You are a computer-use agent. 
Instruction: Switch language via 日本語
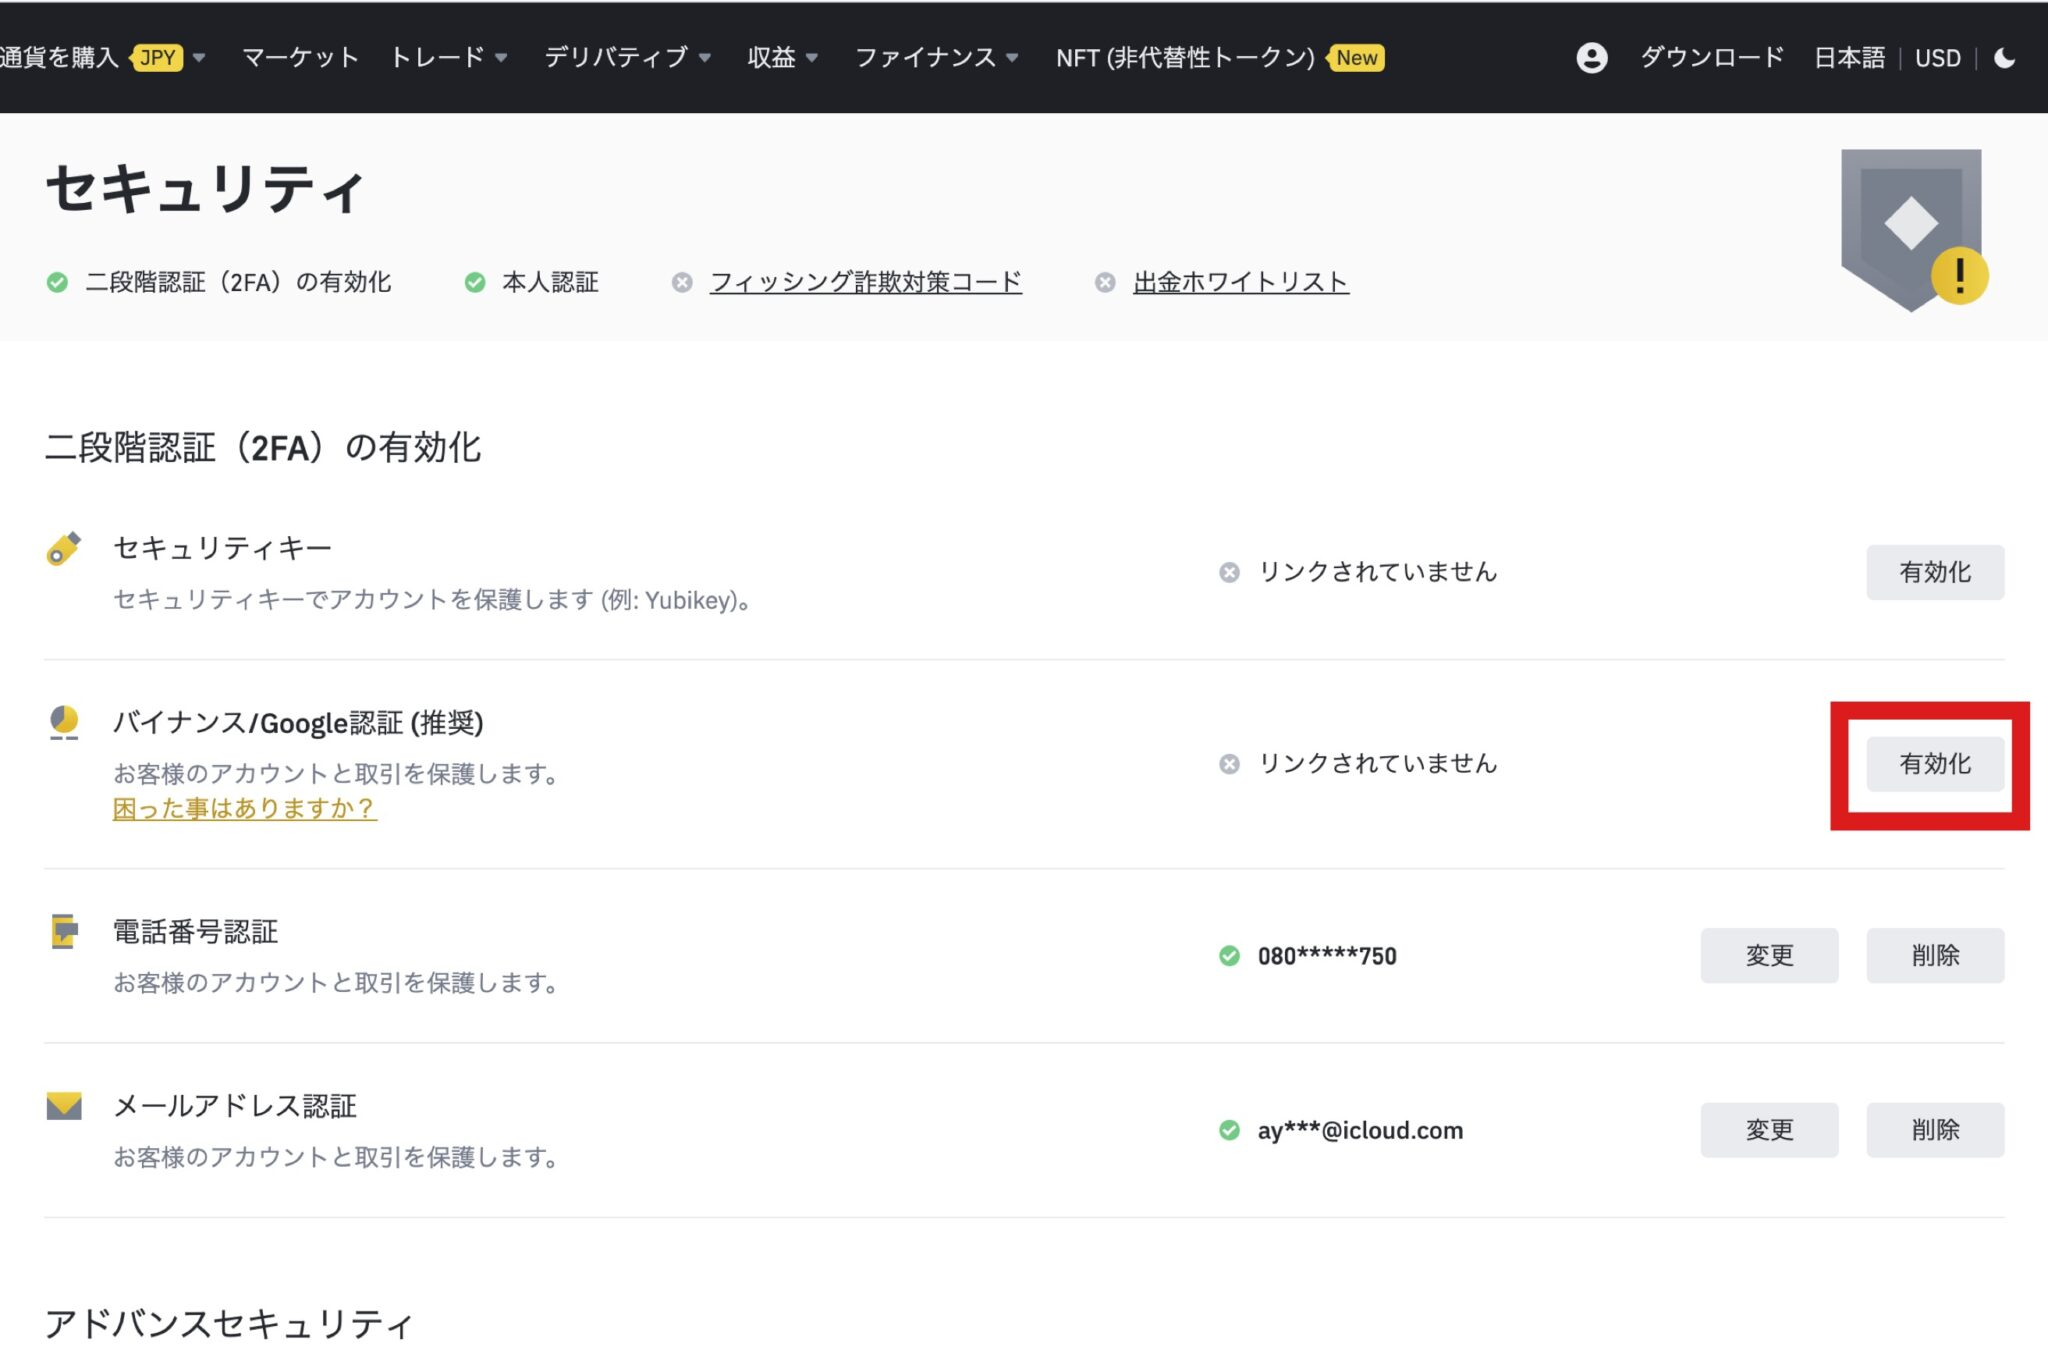[1849, 58]
